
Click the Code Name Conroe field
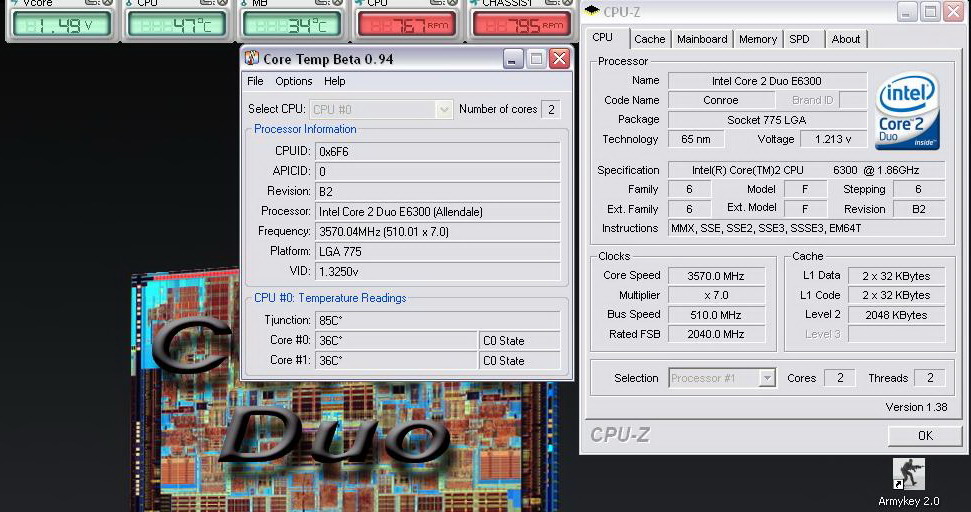click(x=721, y=100)
